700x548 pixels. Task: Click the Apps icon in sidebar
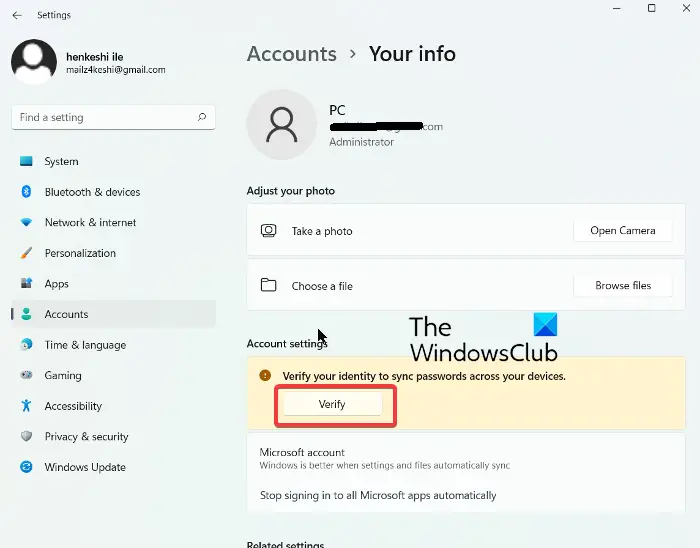(x=26, y=283)
